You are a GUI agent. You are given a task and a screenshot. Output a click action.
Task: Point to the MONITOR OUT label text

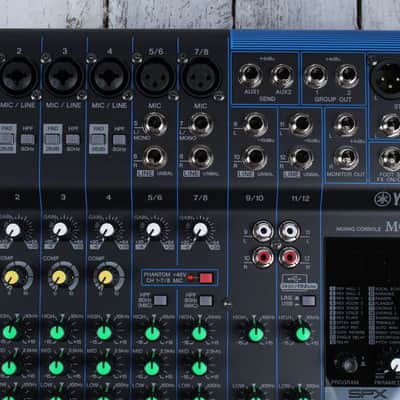click(346, 174)
